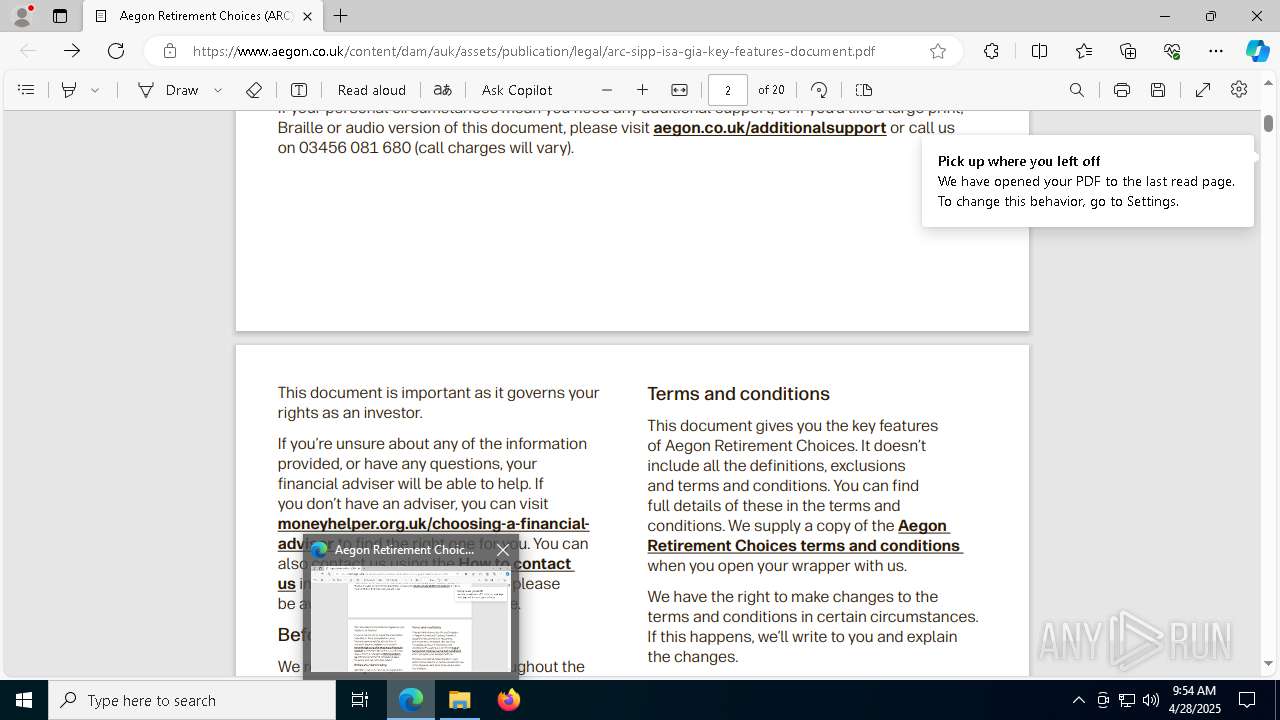
Task: Select the Add text tool
Action: point(298,90)
